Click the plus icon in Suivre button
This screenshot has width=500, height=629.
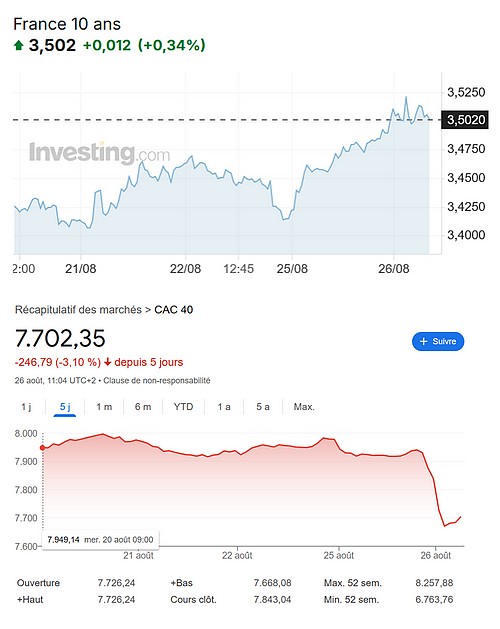click(x=423, y=341)
